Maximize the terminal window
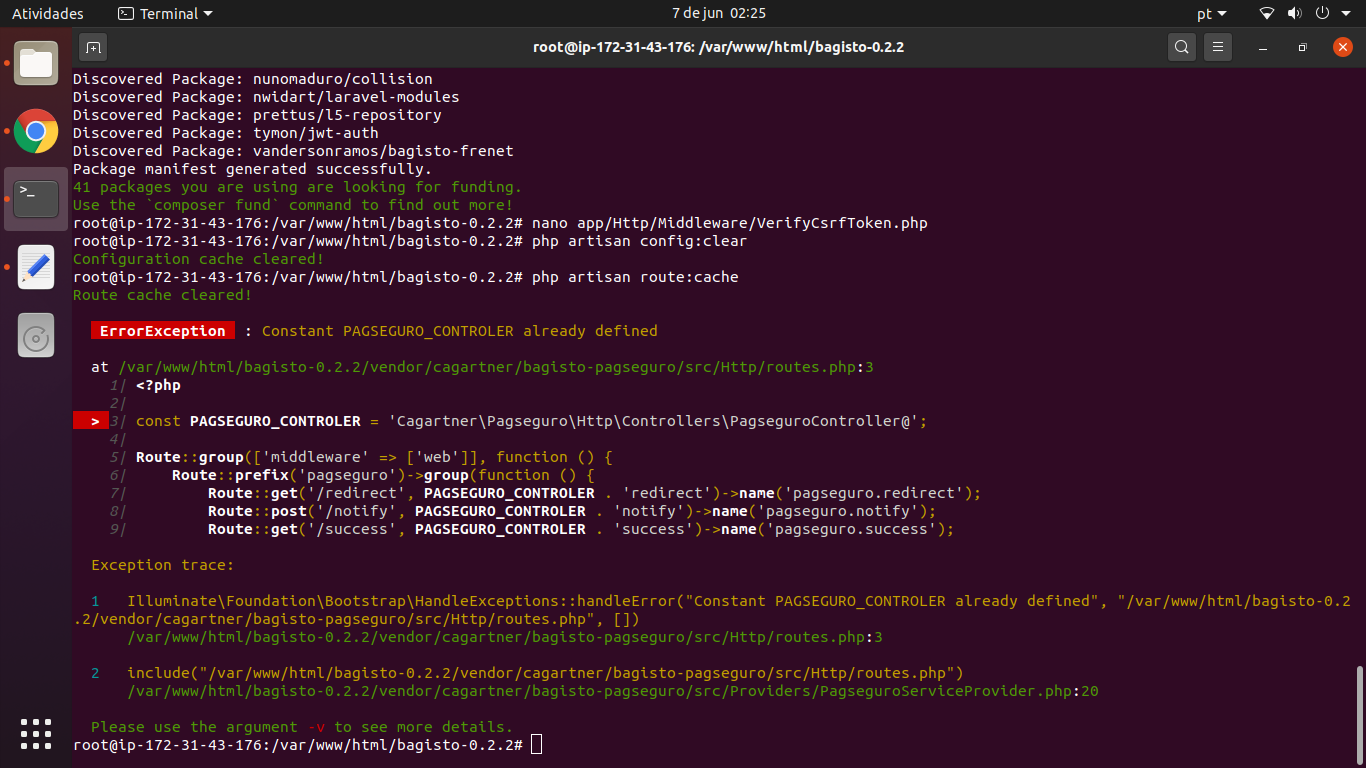The image size is (1366, 768). click(x=1302, y=47)
